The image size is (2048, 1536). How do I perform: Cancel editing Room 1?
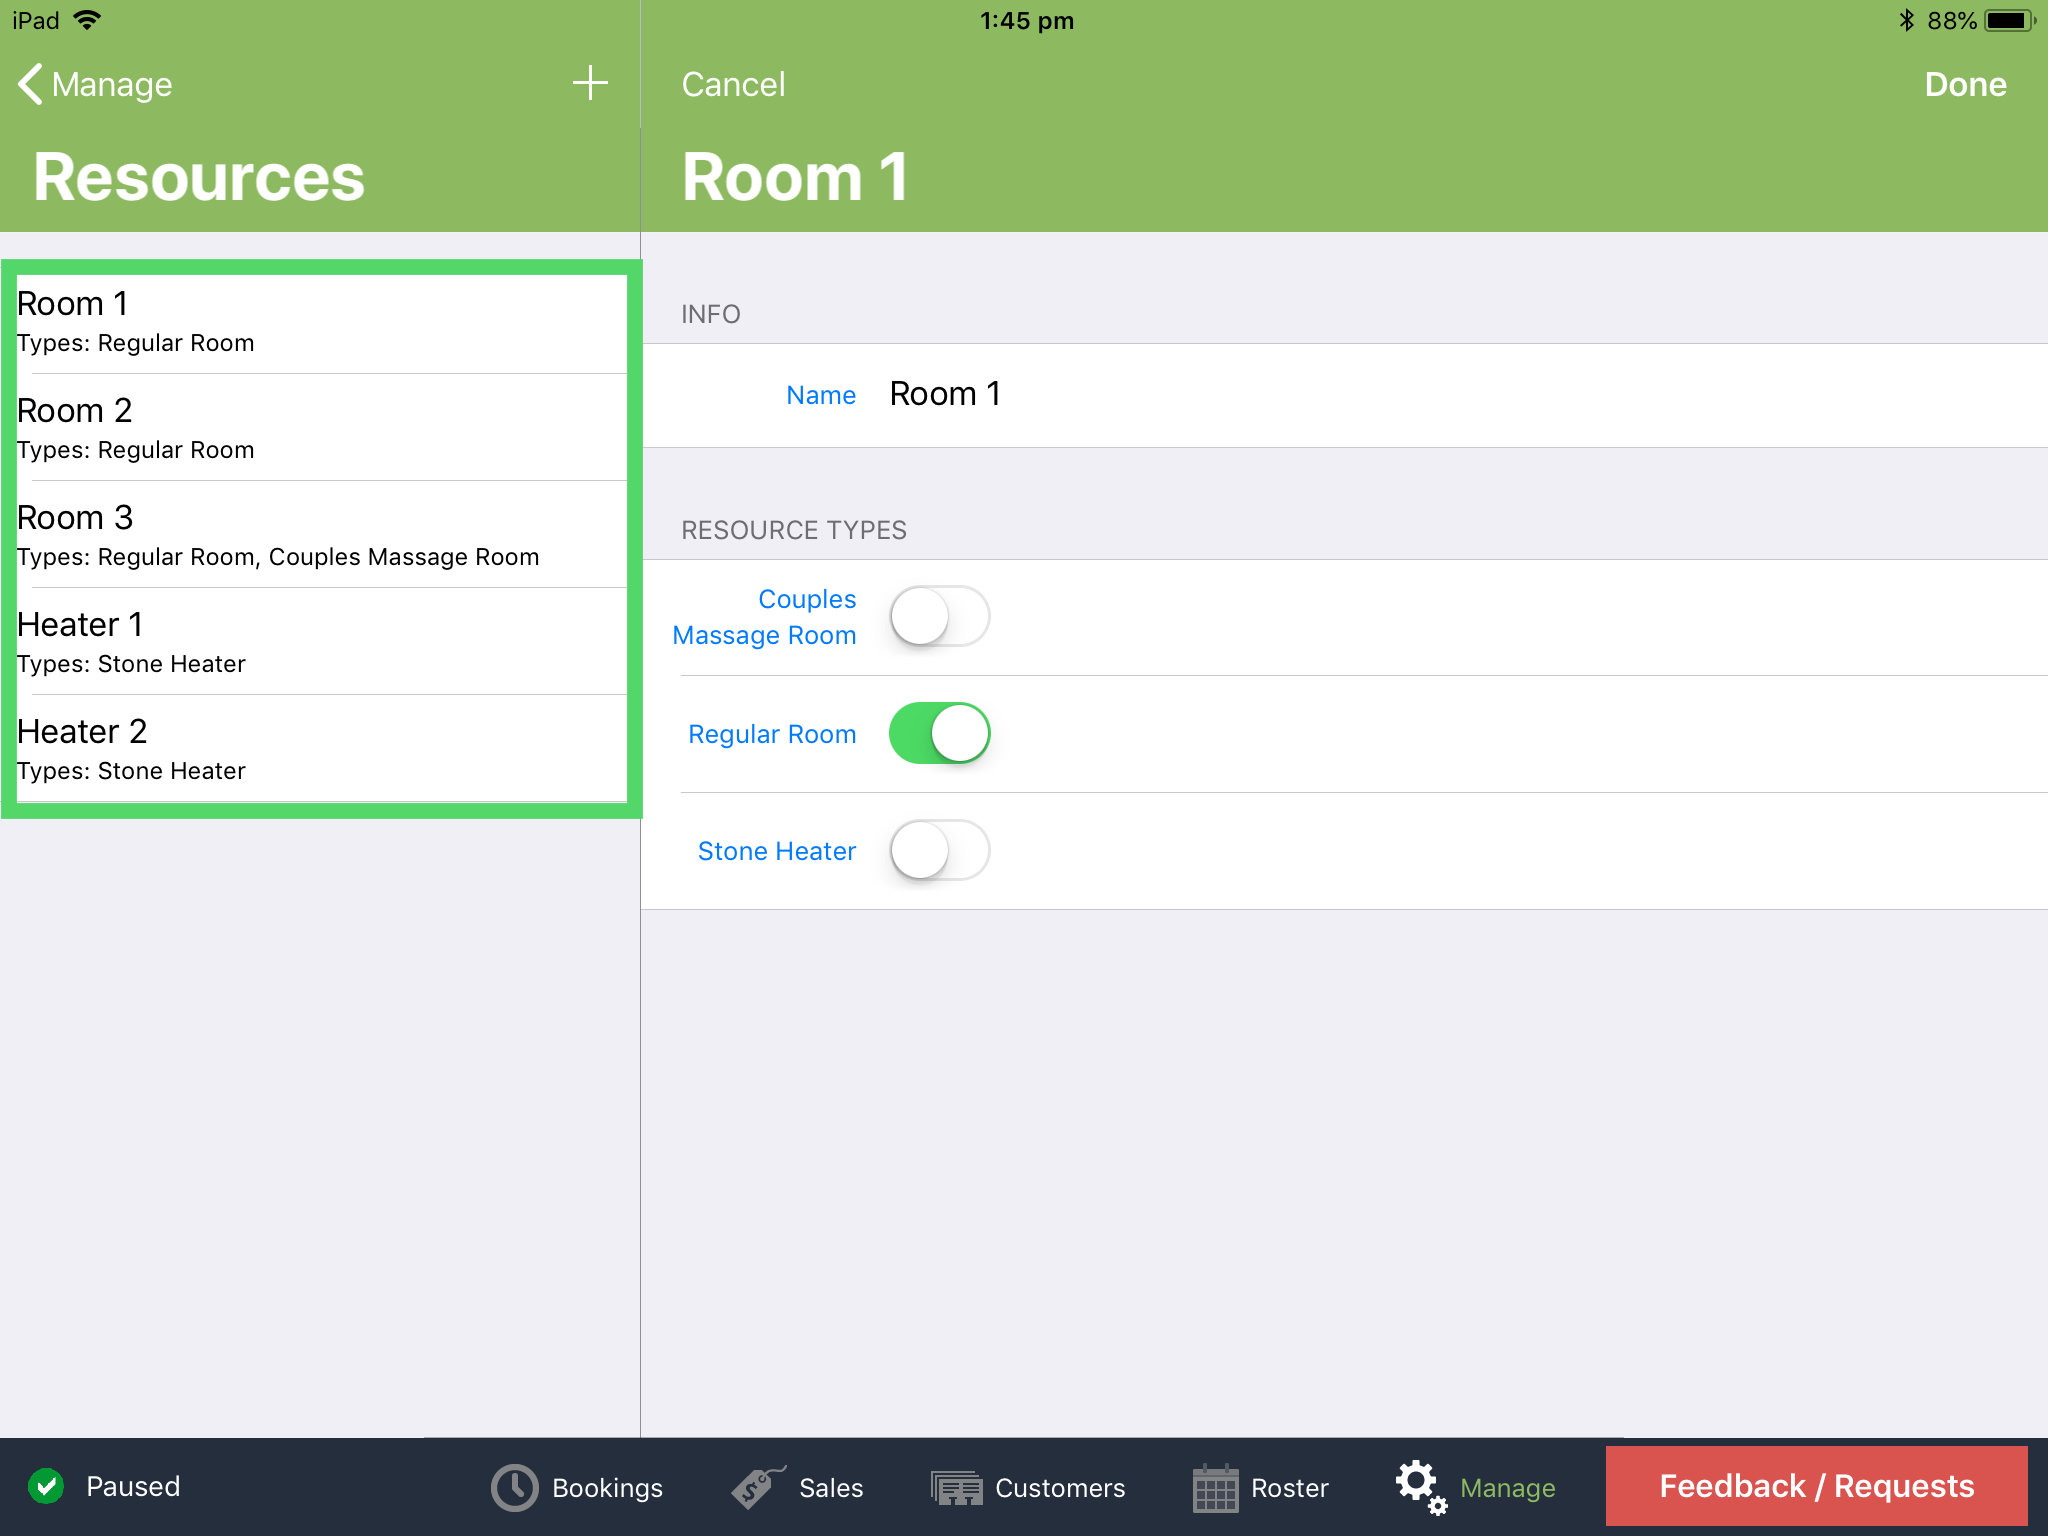(x=733, y=84)
